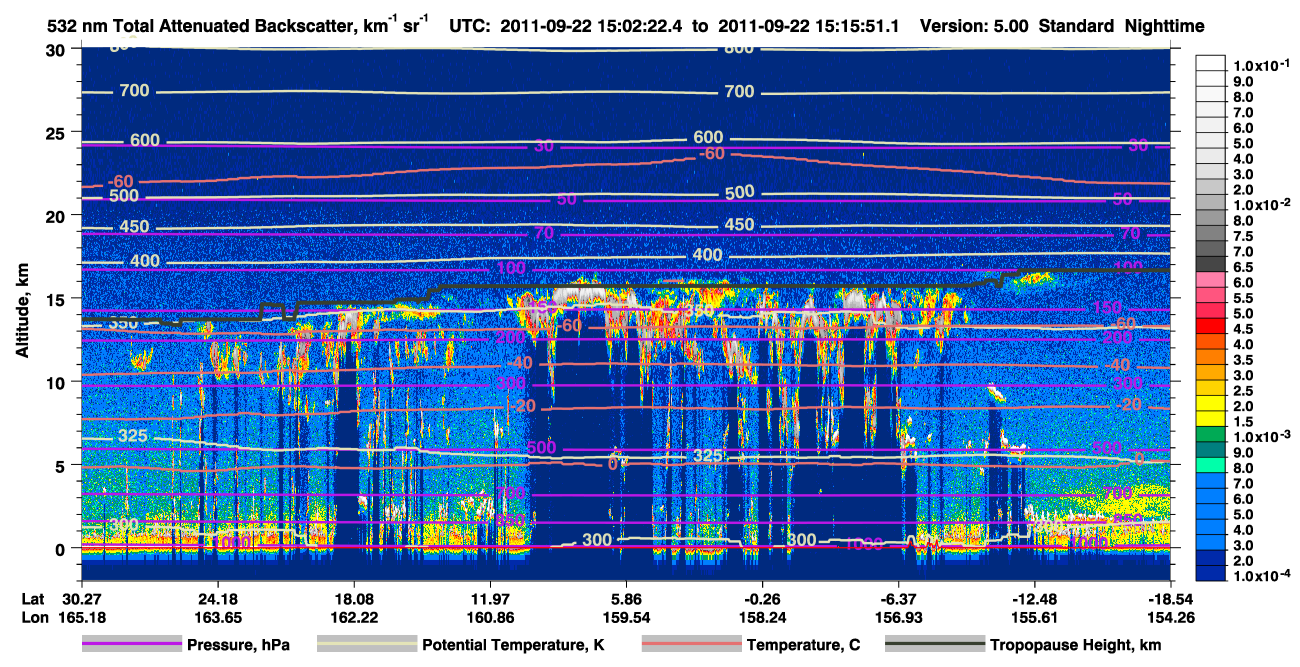Click colorbar label '1.0x10-2'

point(1260,204)
